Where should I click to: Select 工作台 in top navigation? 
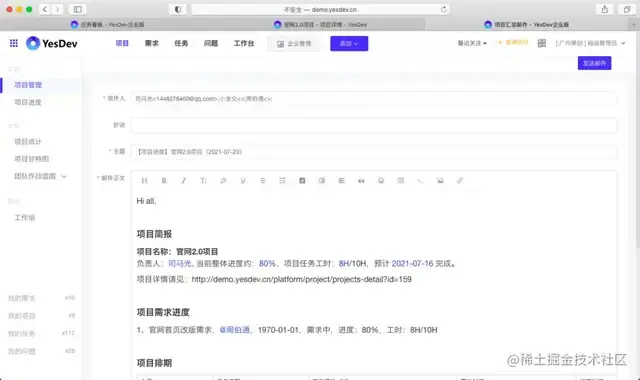coord(244,43)
